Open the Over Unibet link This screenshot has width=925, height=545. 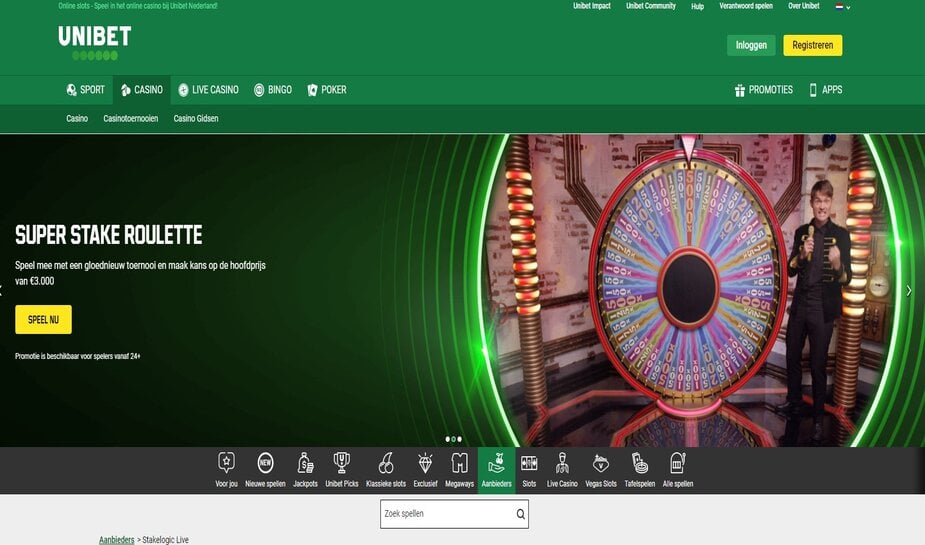pyautogui.click(x=803, y=6)
